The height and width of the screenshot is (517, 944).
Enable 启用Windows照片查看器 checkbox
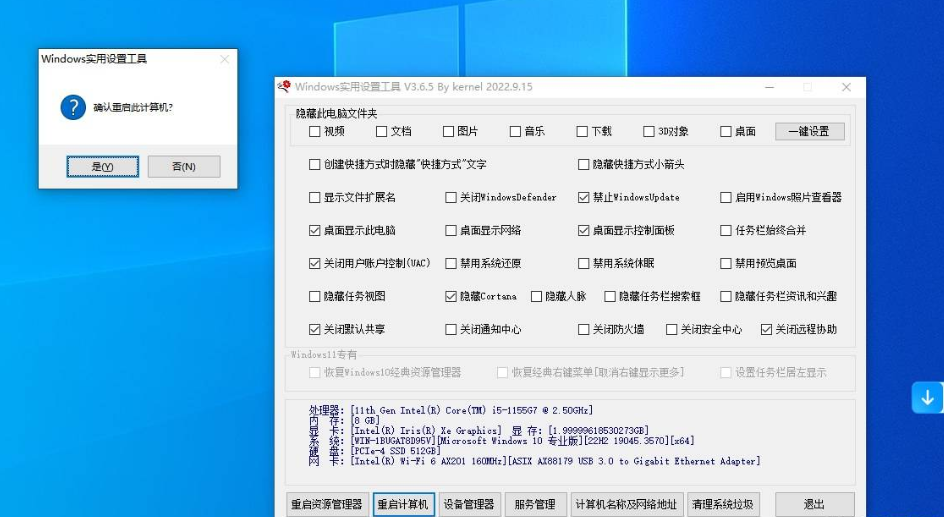(x=725, y=197)
